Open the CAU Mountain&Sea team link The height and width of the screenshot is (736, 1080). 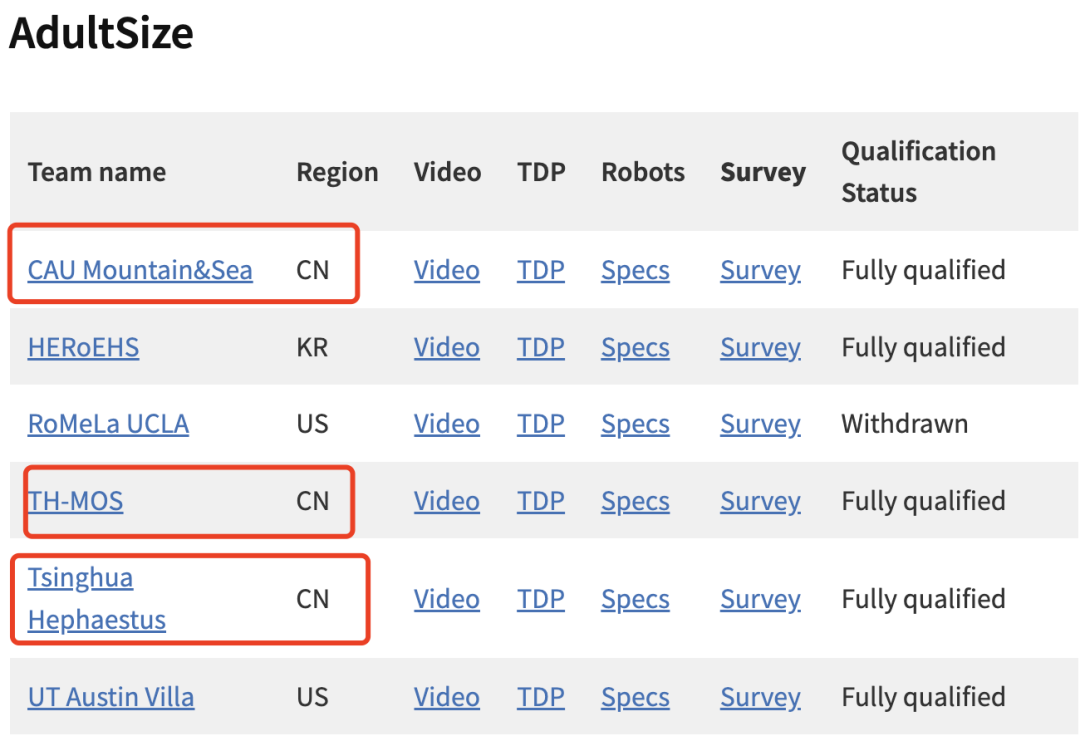coord(140,270)
